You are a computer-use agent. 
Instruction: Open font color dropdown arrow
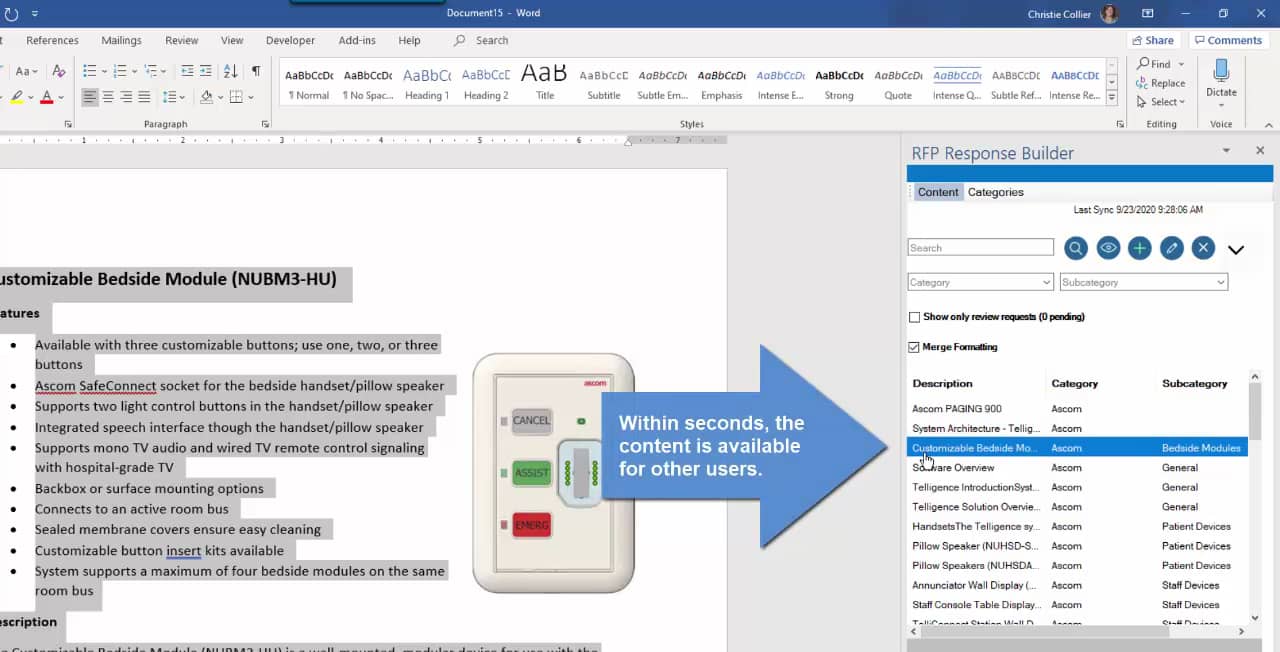click(x=60, y=97)
